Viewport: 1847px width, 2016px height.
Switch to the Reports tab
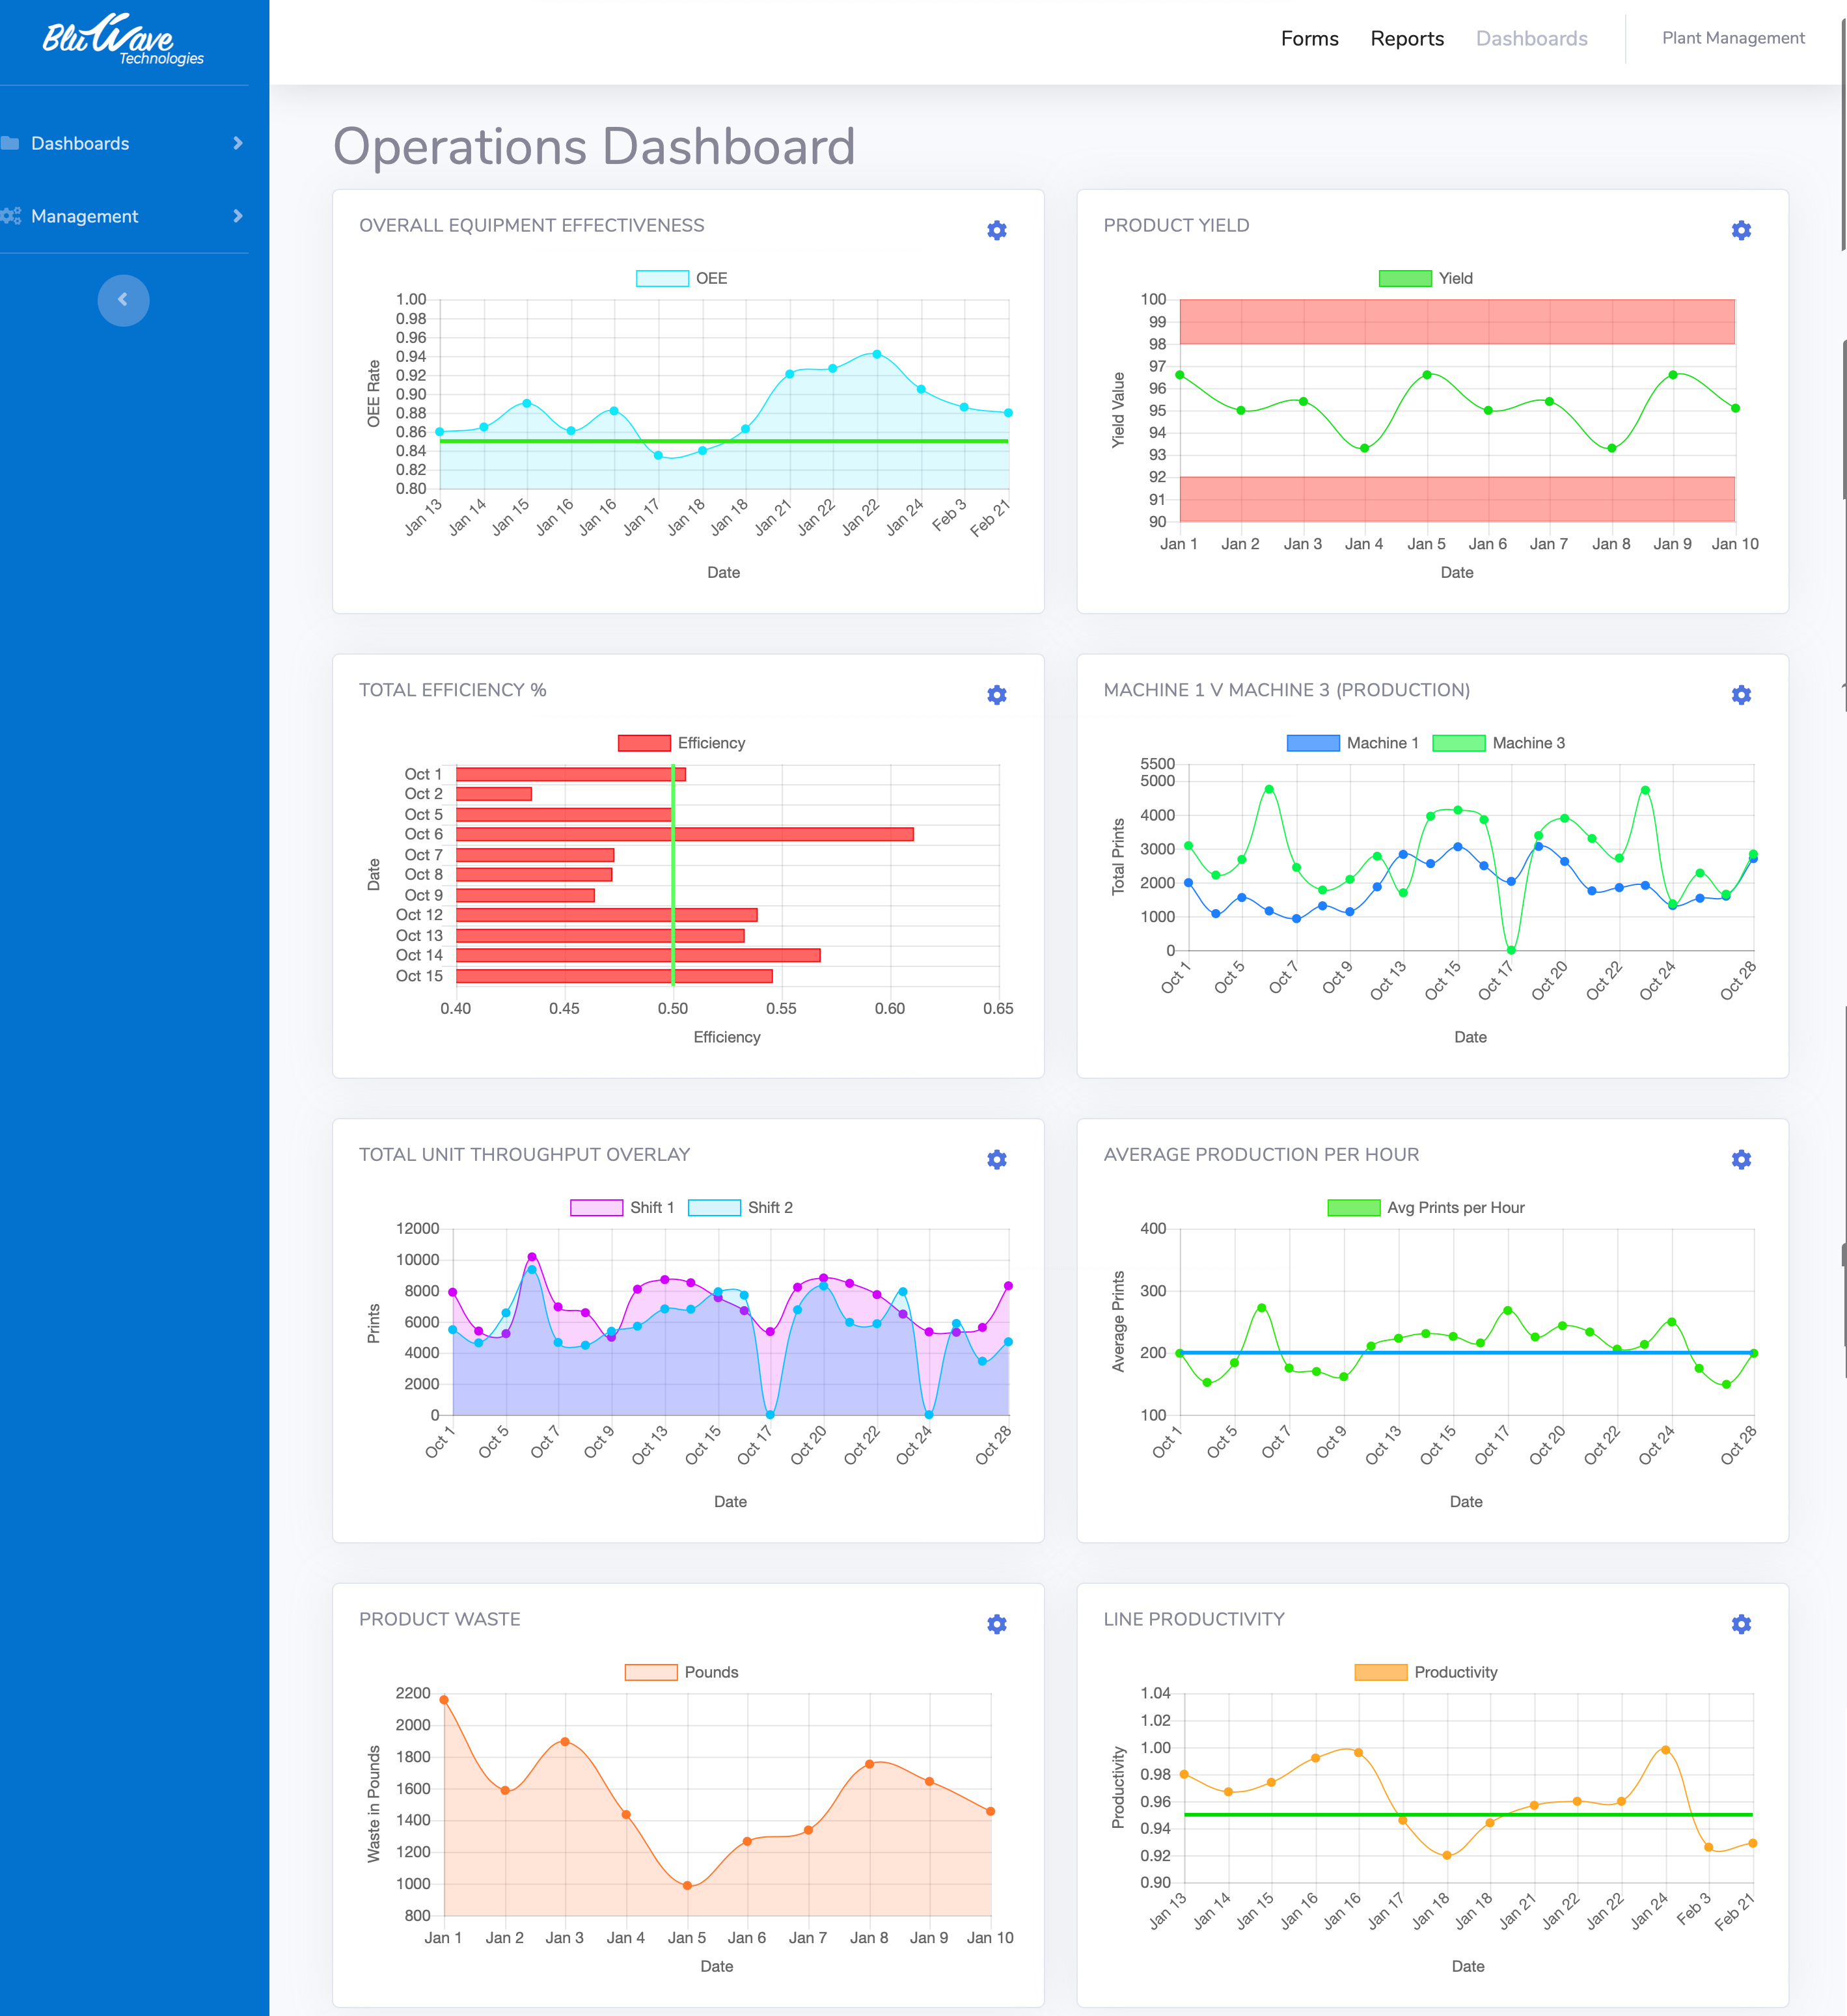click(x=1407, y=38)
